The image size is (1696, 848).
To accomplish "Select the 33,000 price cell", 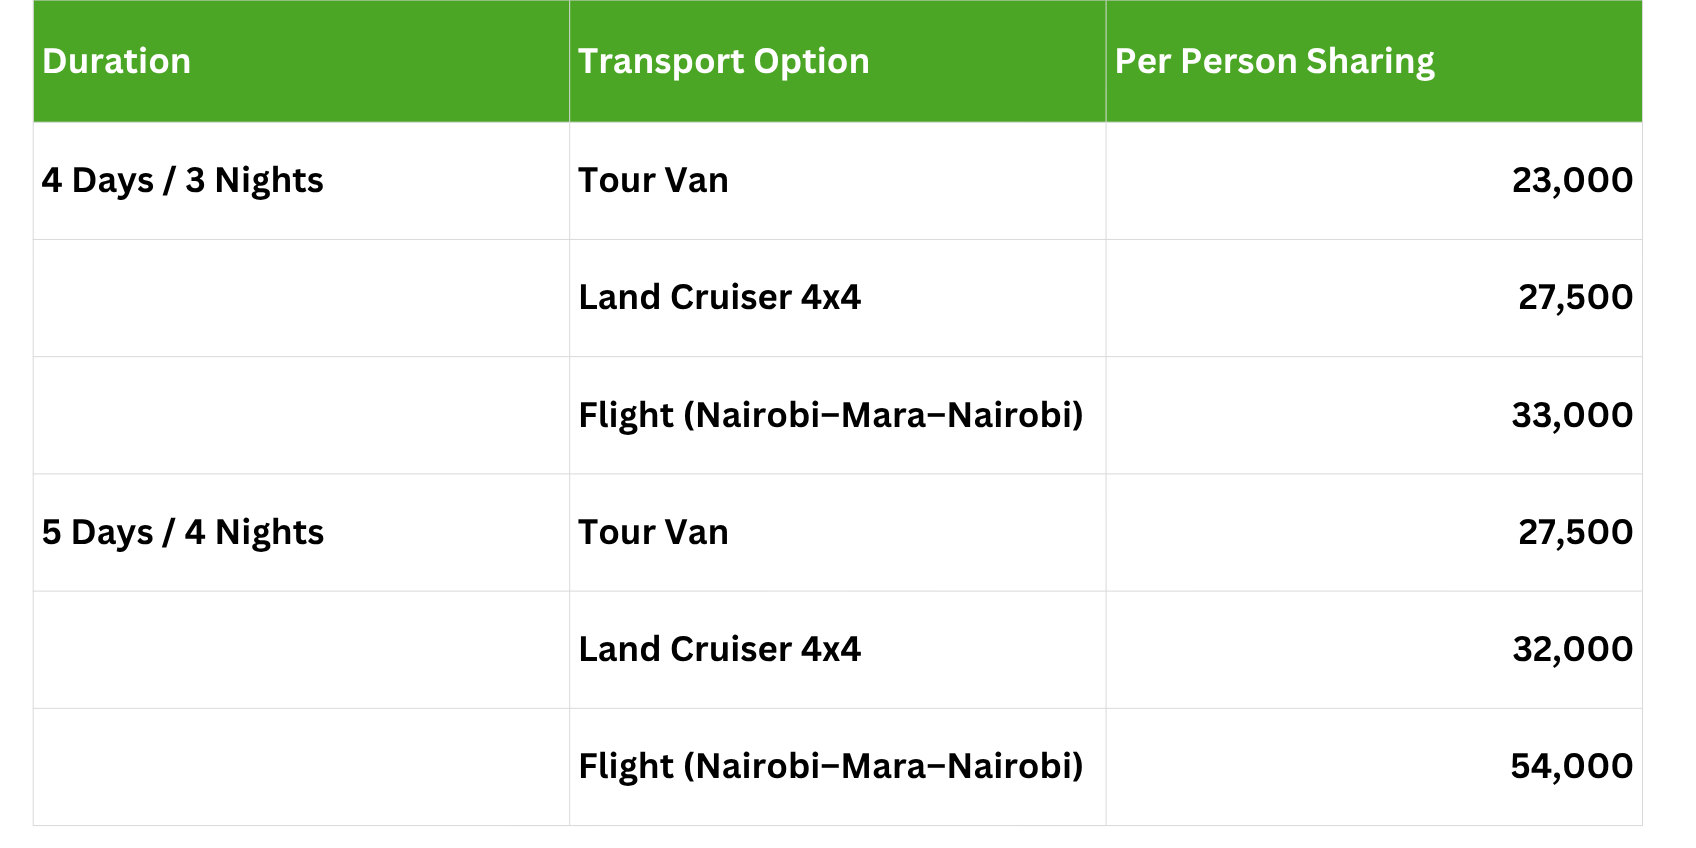I will [x=1571, y=415].
